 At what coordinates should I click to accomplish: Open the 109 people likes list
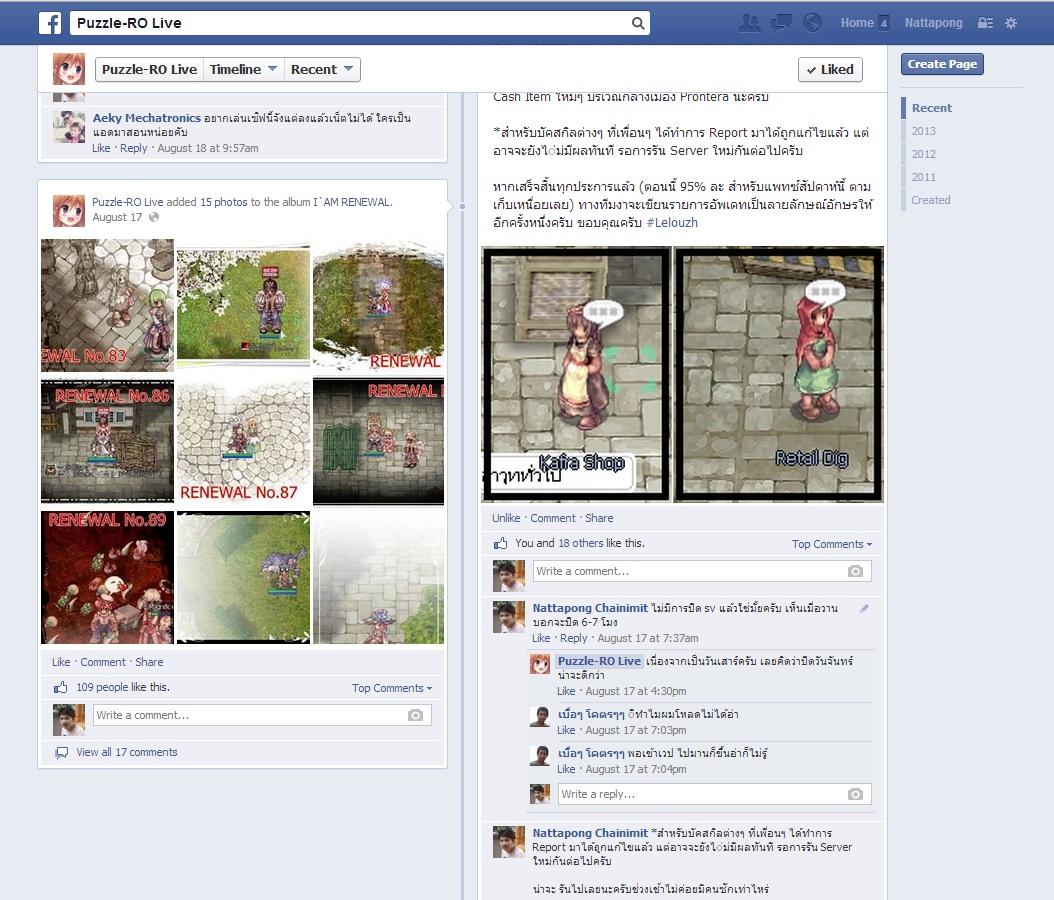(x=103, y=687)
